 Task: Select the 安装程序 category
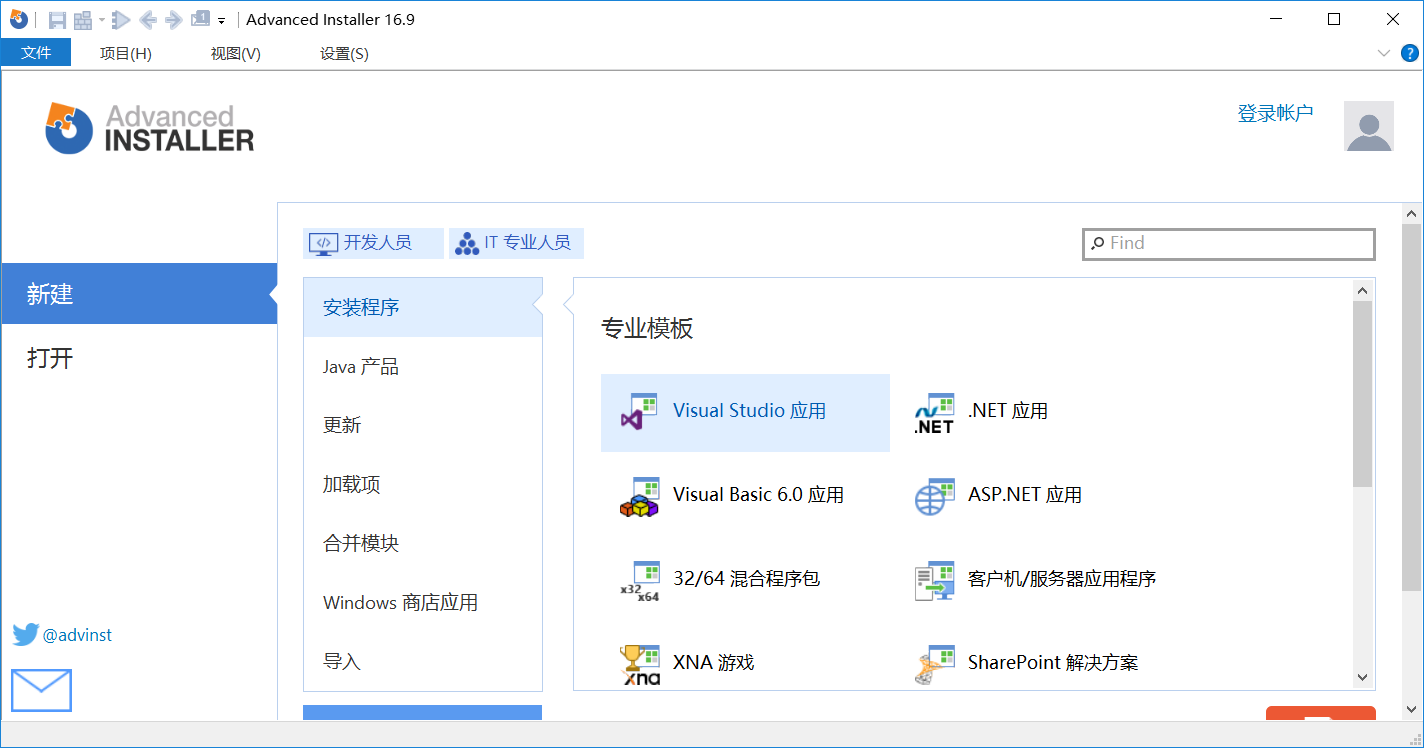pyautogui.click(x=423, y=307)
